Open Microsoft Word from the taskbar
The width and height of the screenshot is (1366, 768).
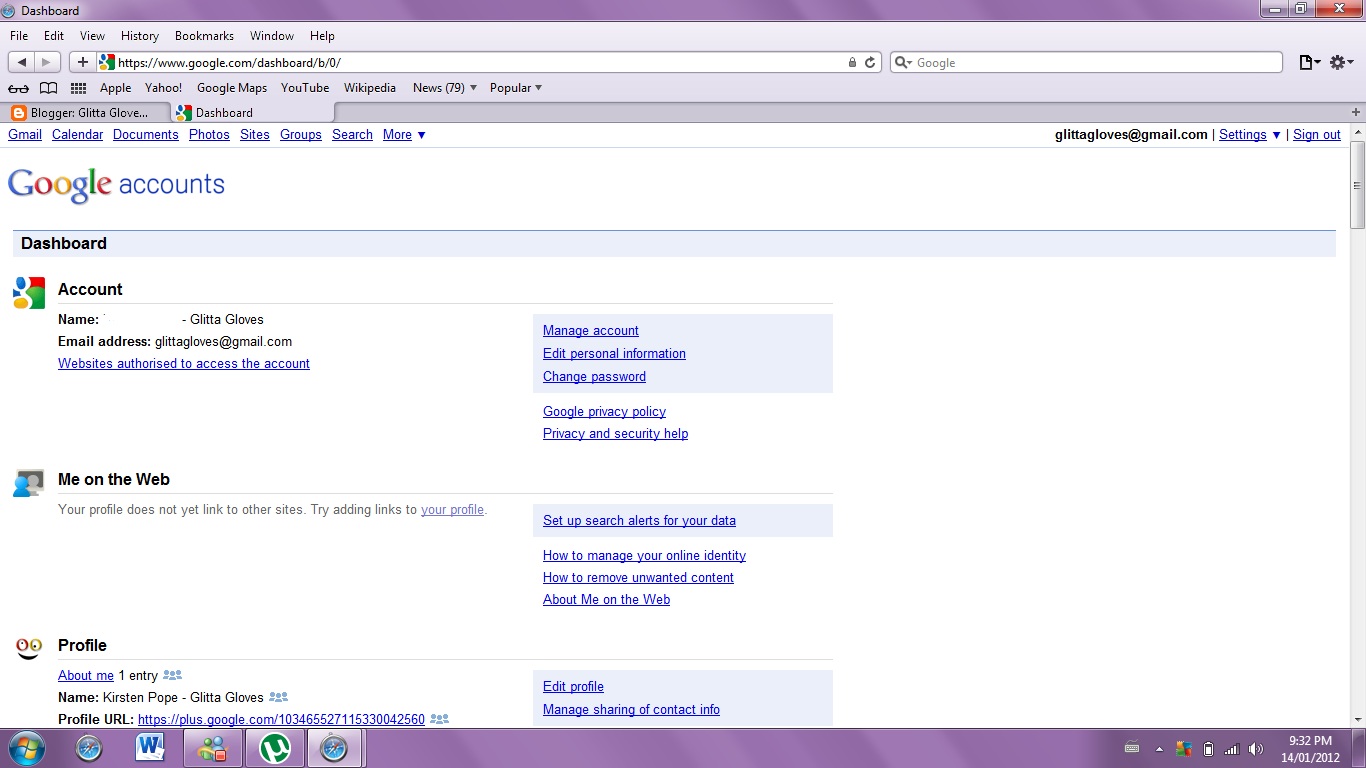[150, 748]
